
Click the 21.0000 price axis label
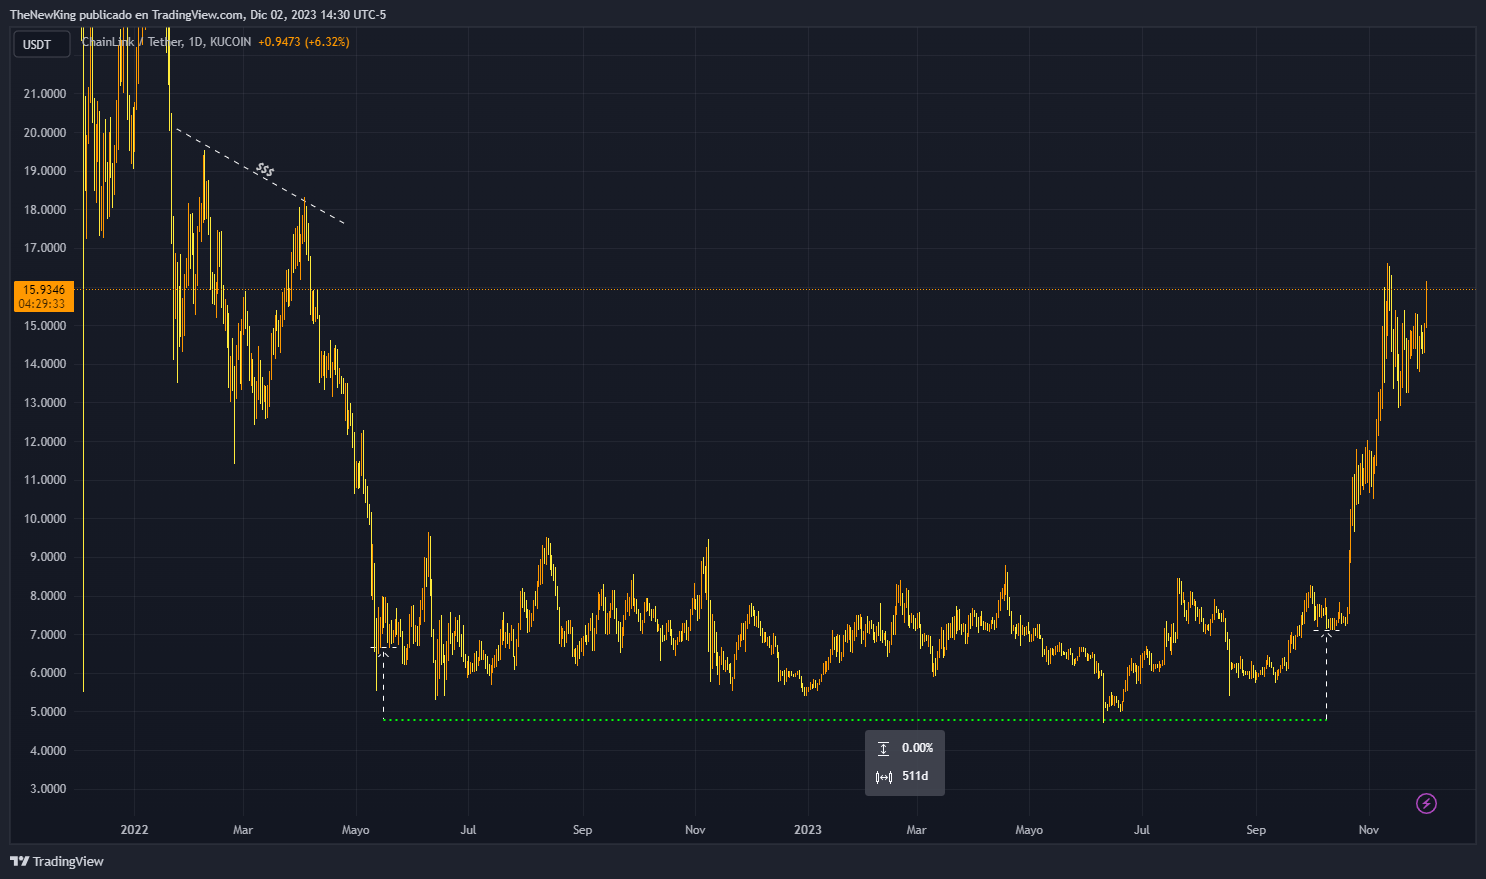point(44,94)
